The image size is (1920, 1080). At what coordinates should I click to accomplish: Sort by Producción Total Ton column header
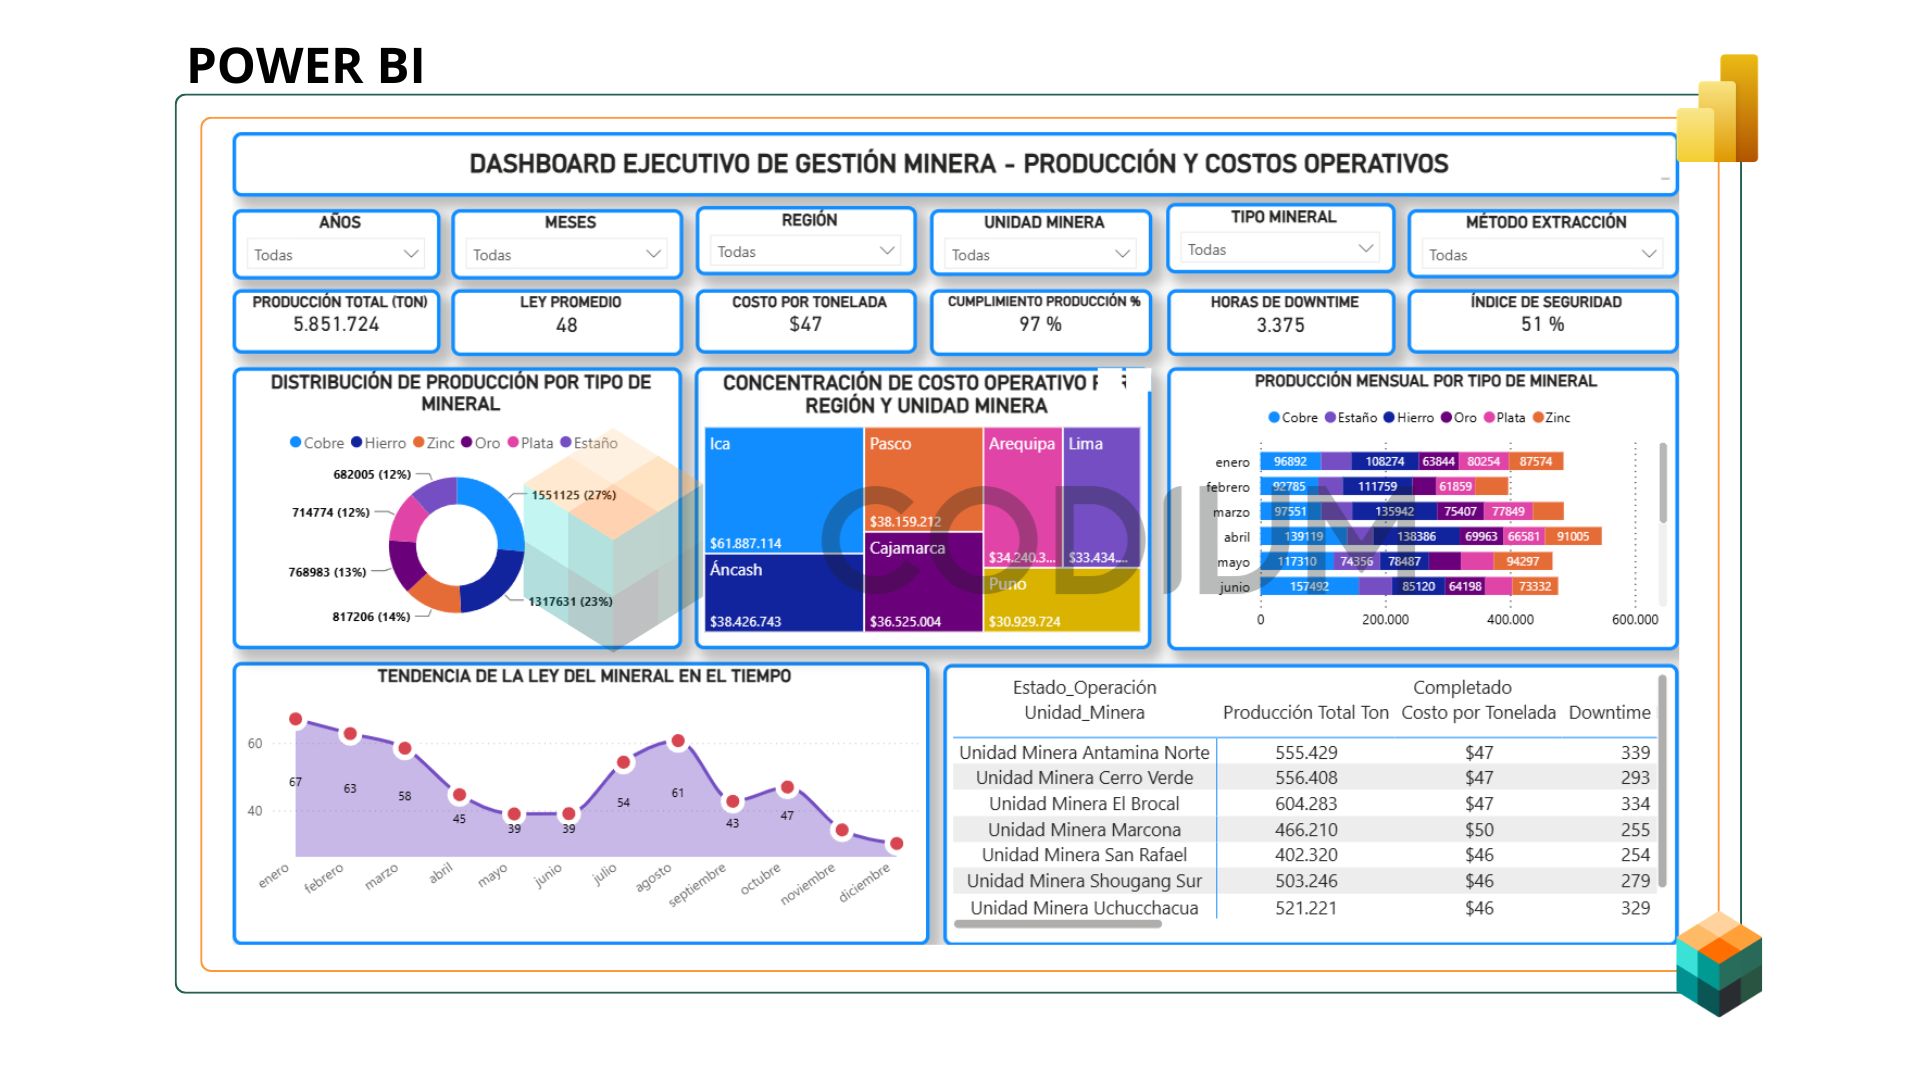click(x=1305, y=713)
